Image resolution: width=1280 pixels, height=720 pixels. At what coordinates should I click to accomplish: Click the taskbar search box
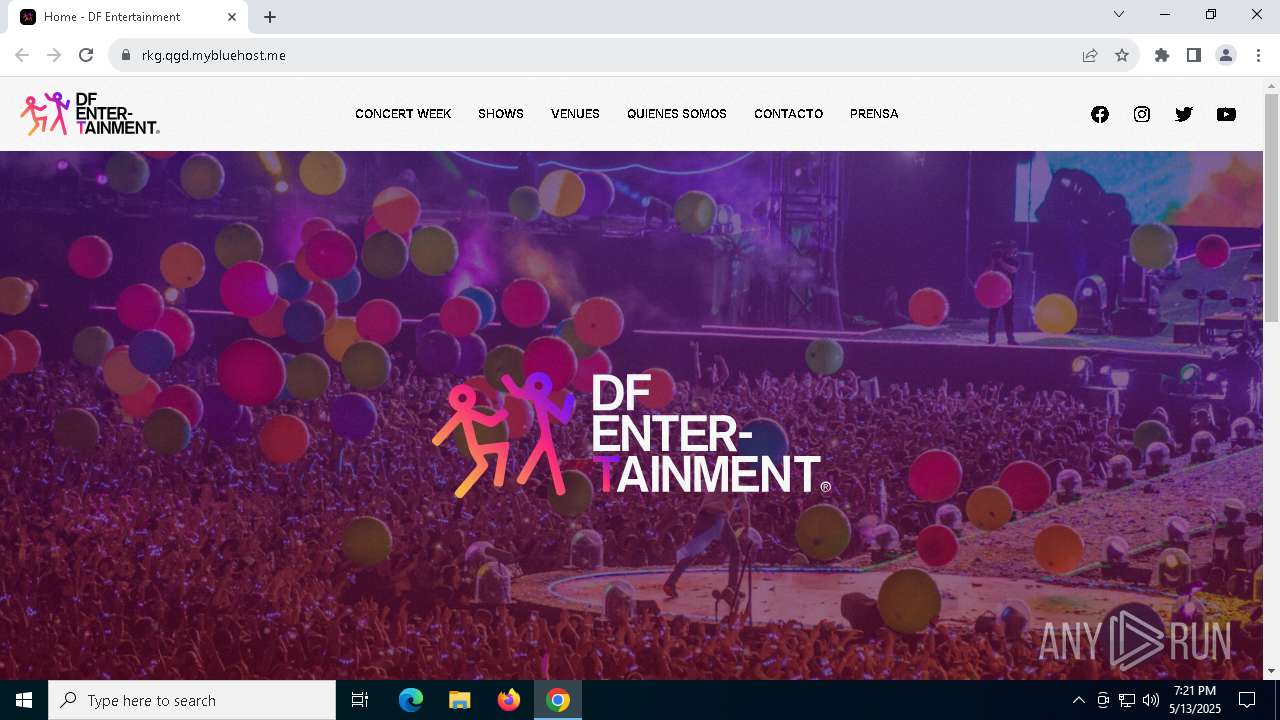(192, 700)
